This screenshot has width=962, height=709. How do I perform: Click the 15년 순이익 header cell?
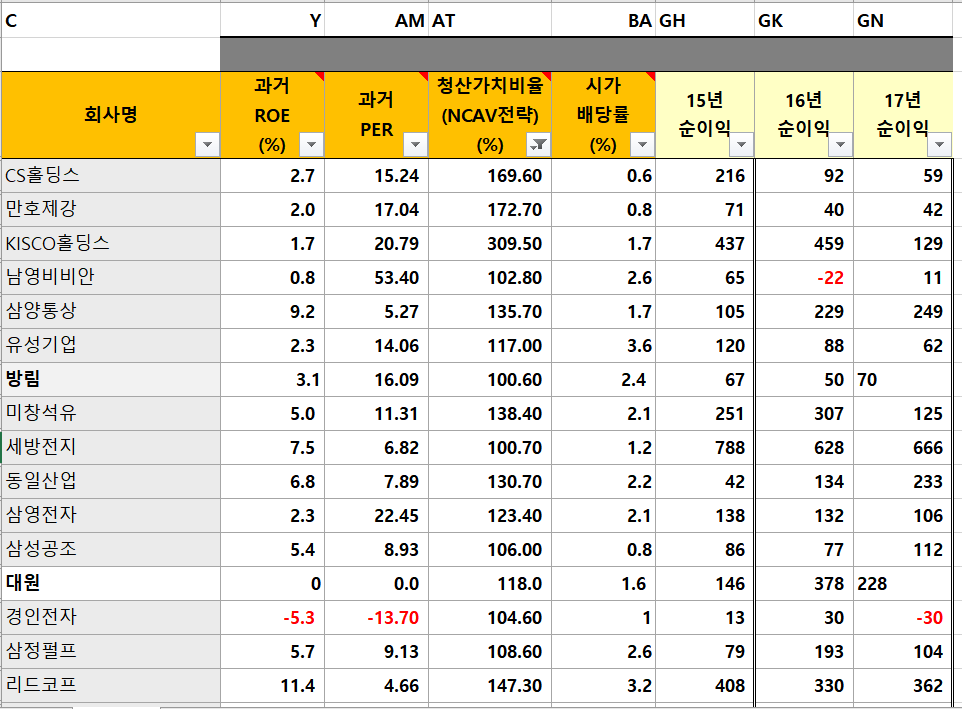pos(705,115)
